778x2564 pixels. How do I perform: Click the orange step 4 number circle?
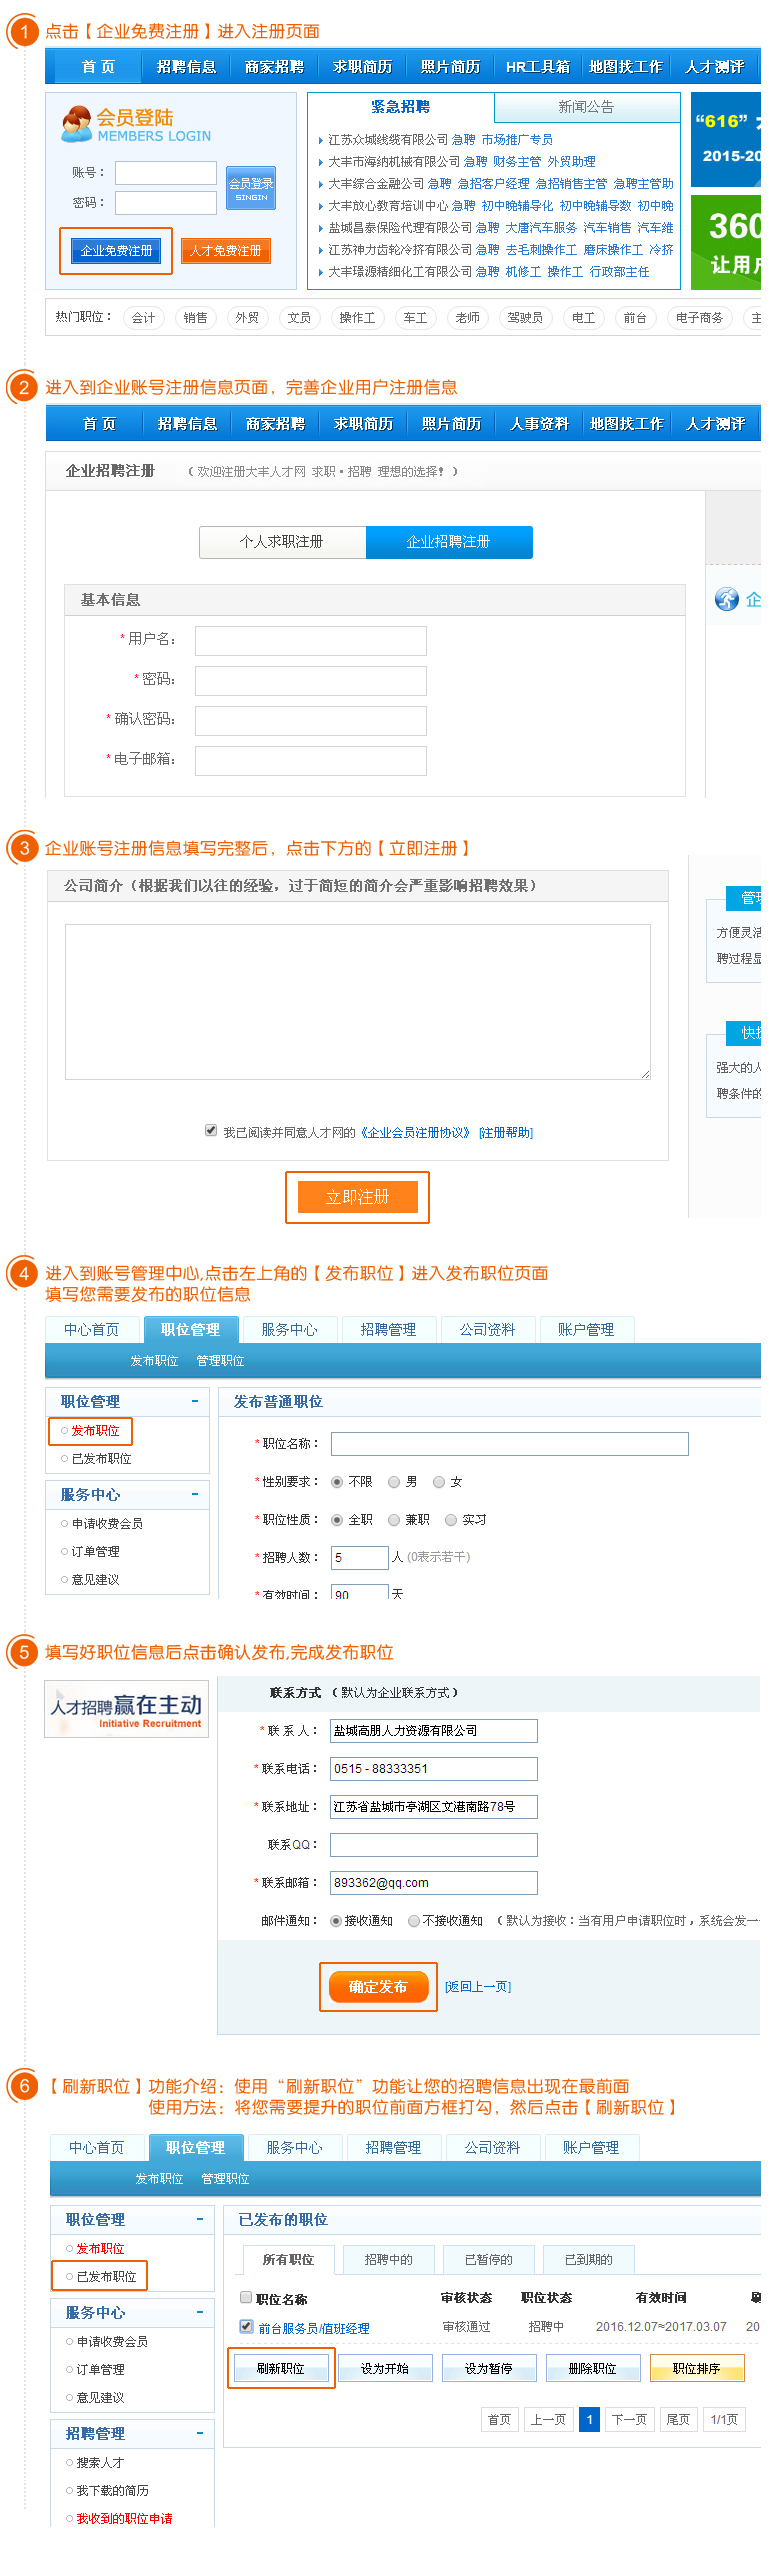click(x=24, y=1273)
